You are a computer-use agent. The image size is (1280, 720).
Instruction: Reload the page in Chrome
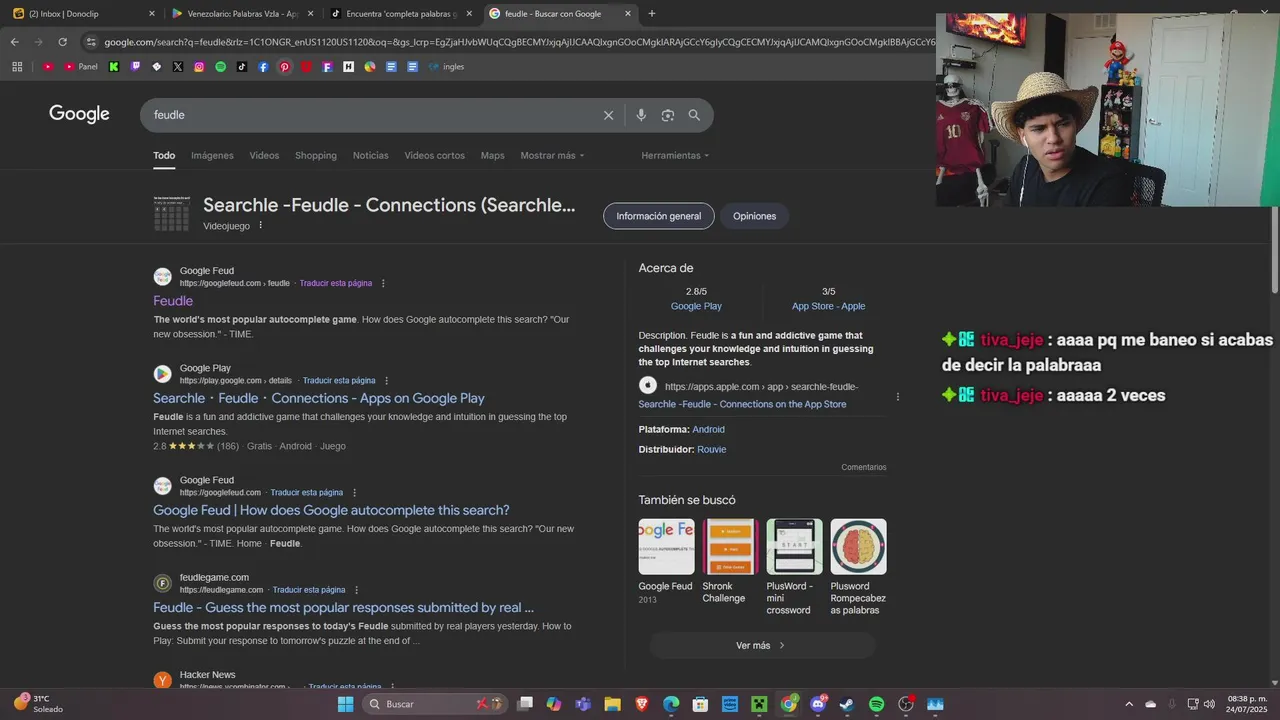click(62, 42)
